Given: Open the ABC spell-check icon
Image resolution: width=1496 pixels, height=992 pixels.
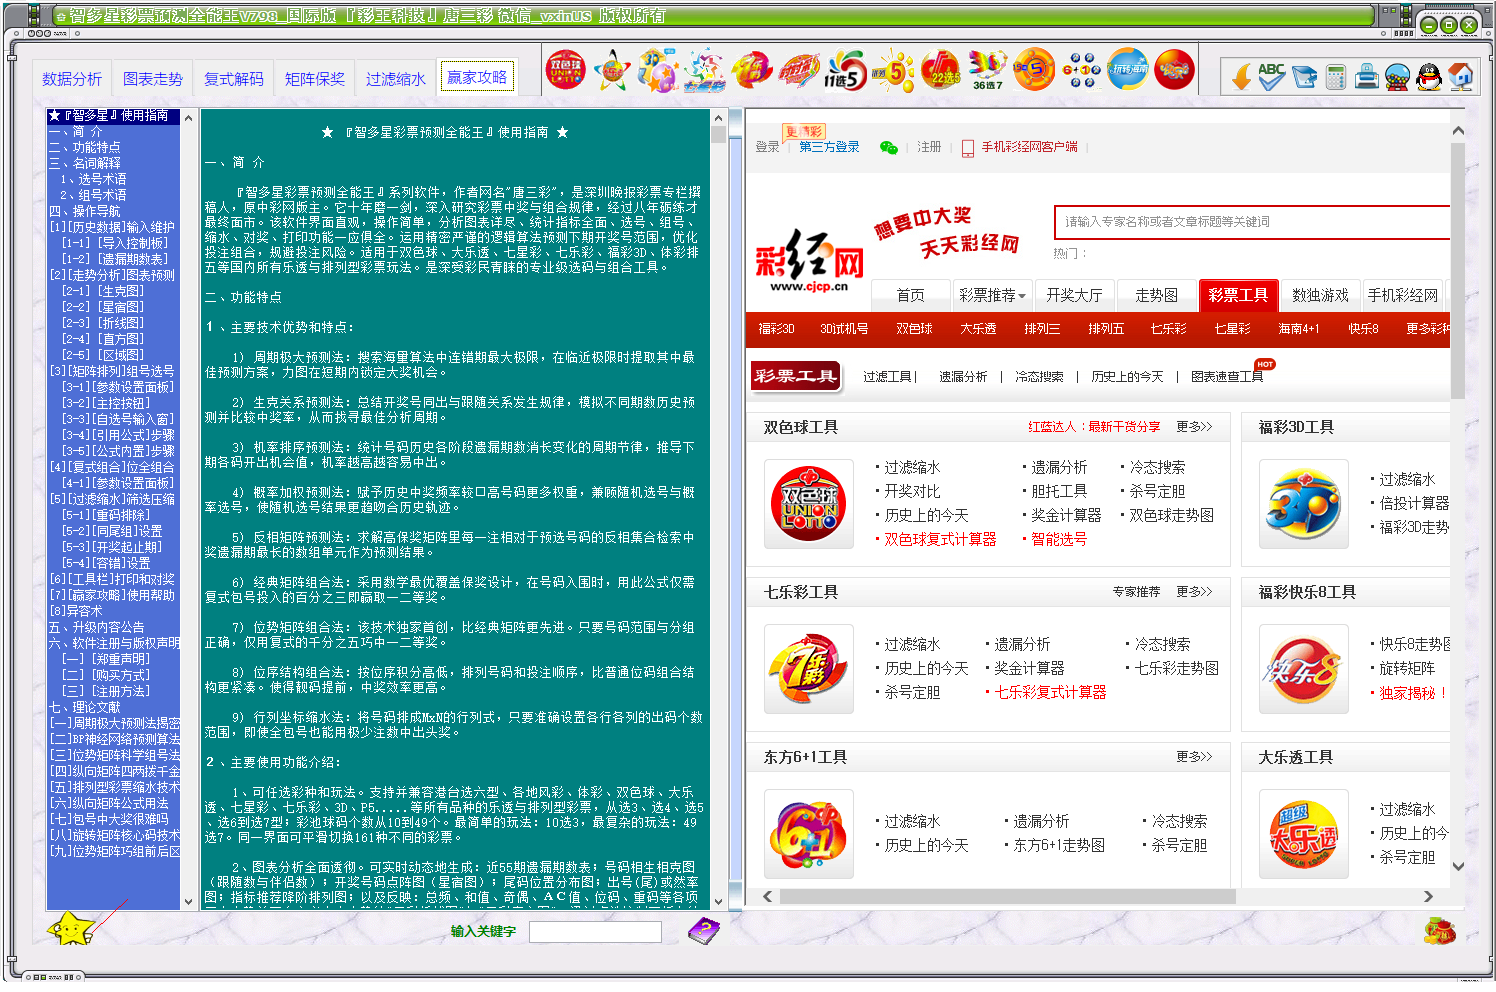Looking at the screenshot, I should tap(1272, 76).
